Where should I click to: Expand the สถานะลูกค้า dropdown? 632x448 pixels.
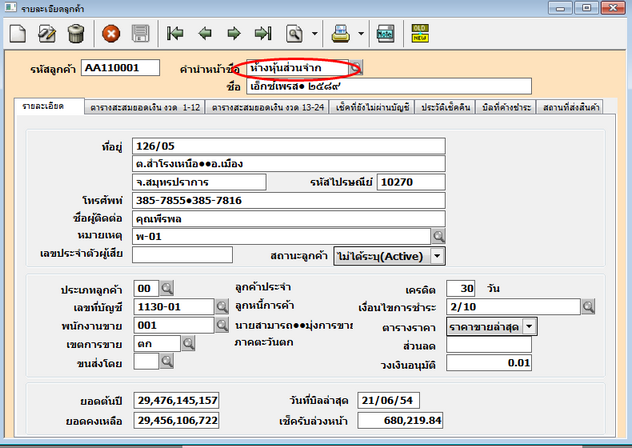pyautogui.click(x=438, y=257)
